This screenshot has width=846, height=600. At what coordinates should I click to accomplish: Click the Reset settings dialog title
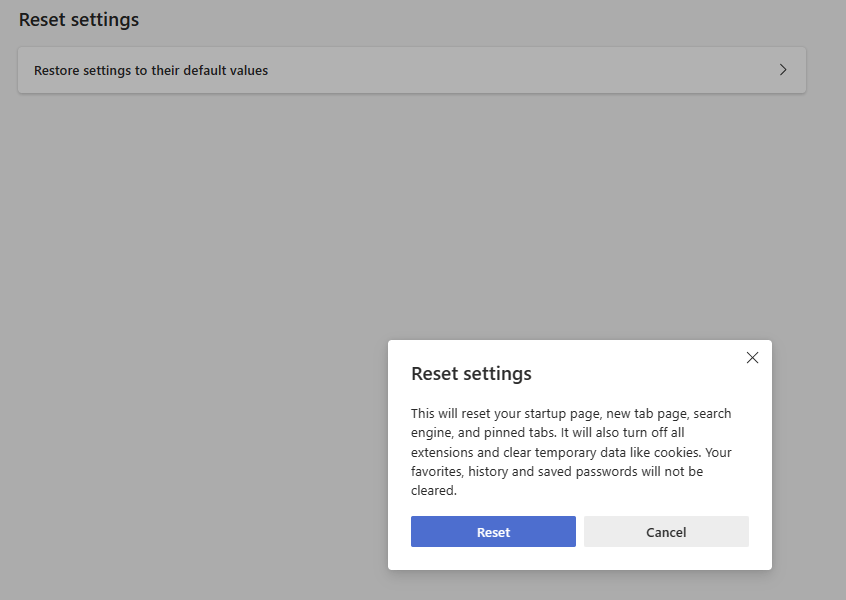click(x=471, y=373)
